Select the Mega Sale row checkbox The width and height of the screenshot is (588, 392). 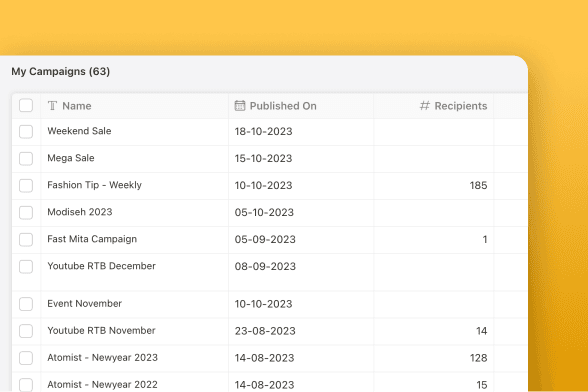point(26,159)
